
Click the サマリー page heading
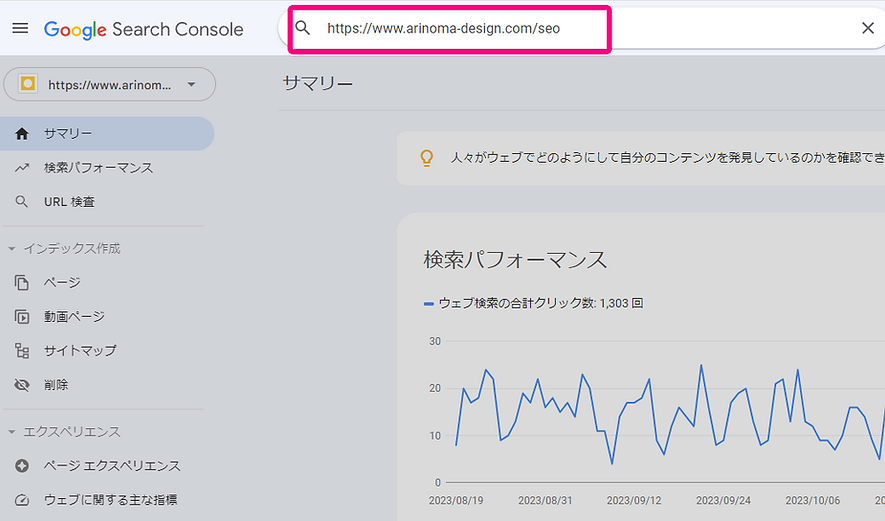318,84
